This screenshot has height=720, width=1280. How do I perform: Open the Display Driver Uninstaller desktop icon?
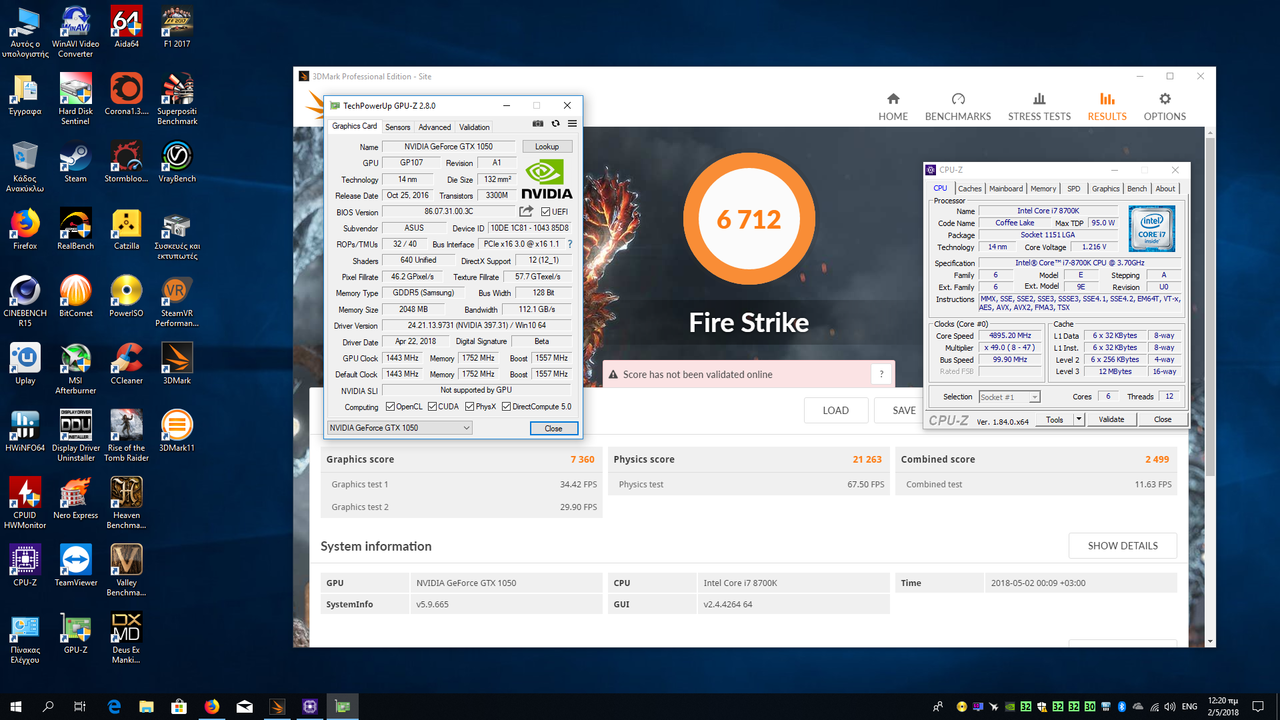click(76, 436)
